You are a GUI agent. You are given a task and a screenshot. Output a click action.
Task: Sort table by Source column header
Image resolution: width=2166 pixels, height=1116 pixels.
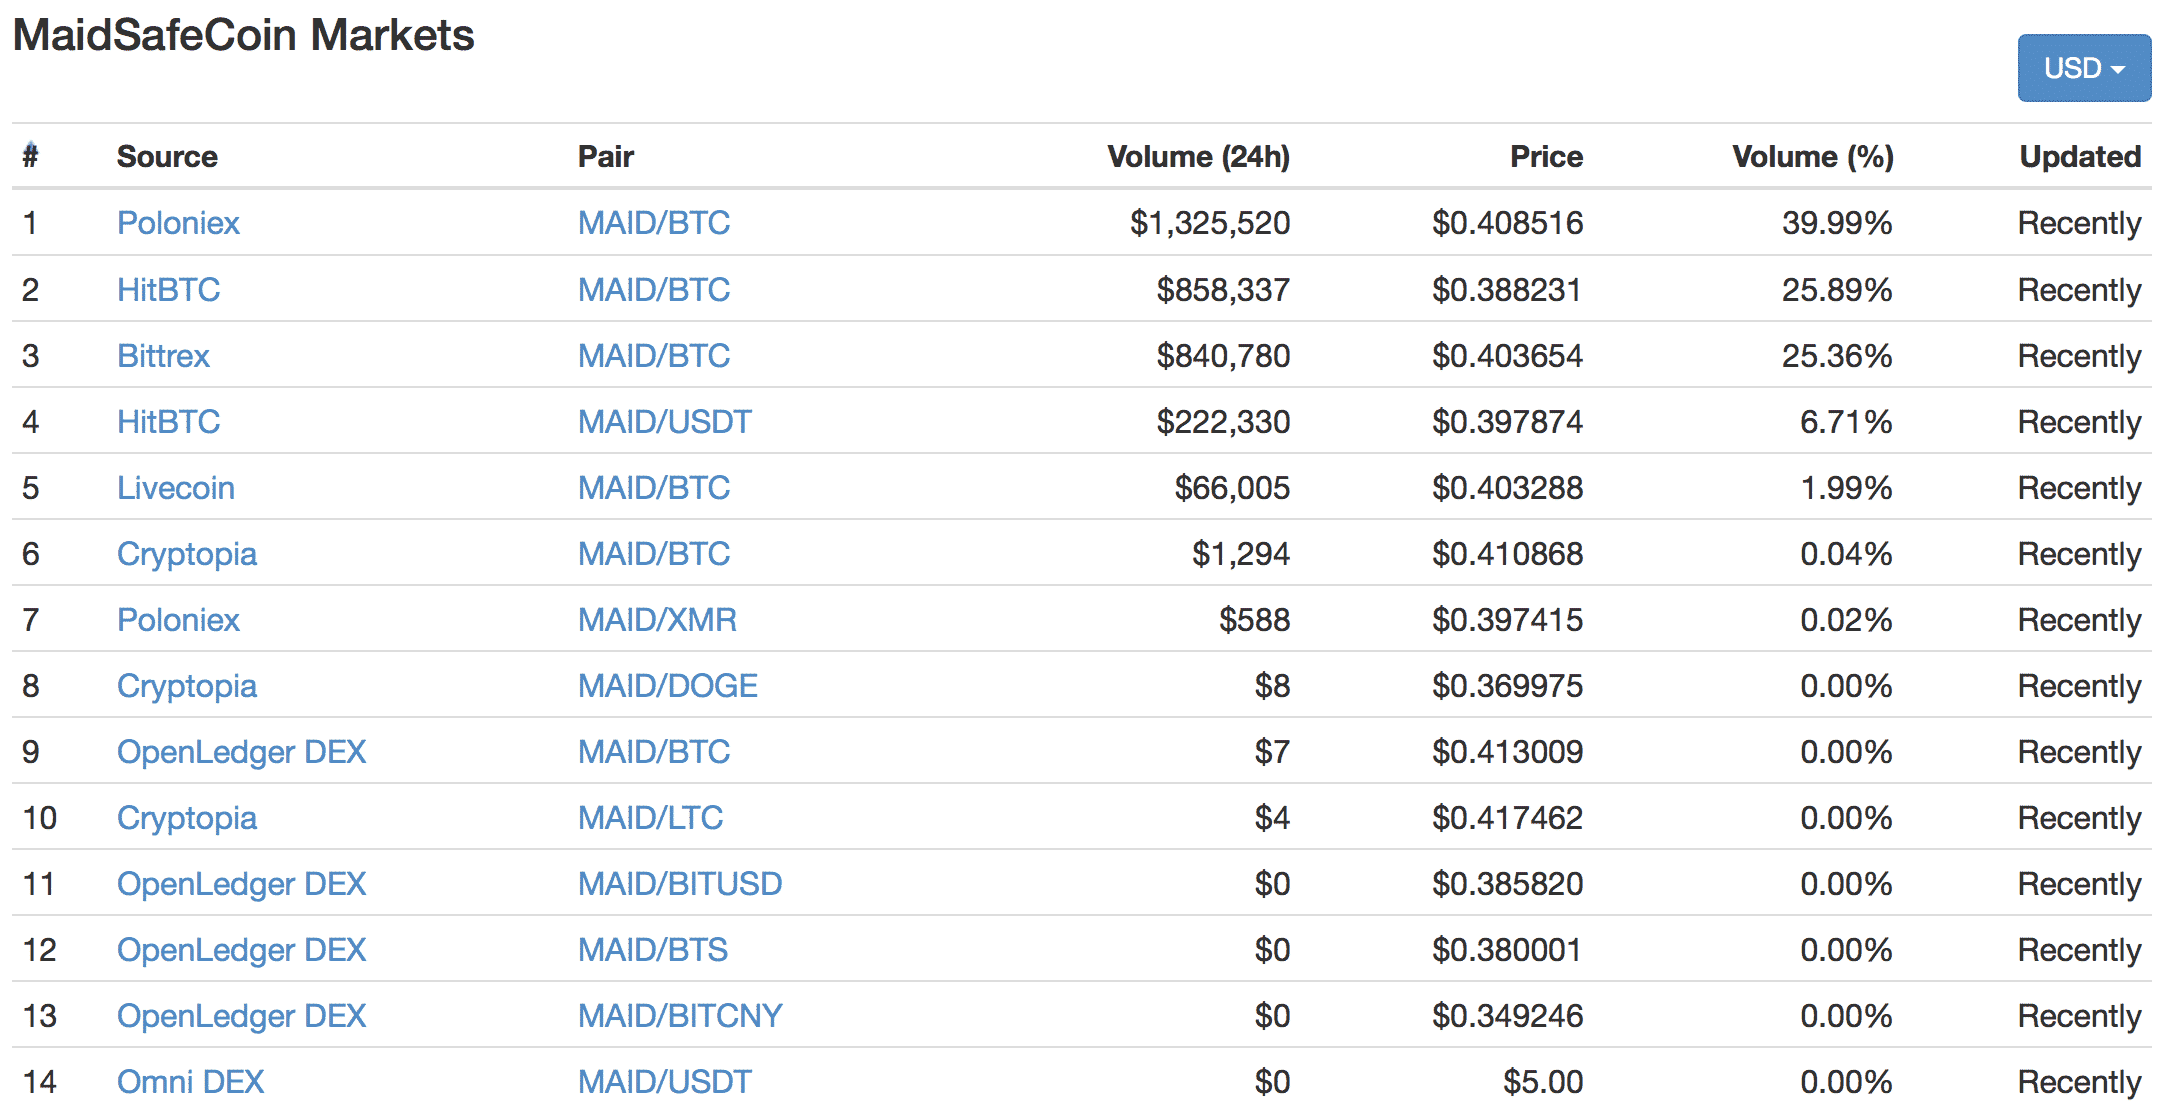[167, 156]
